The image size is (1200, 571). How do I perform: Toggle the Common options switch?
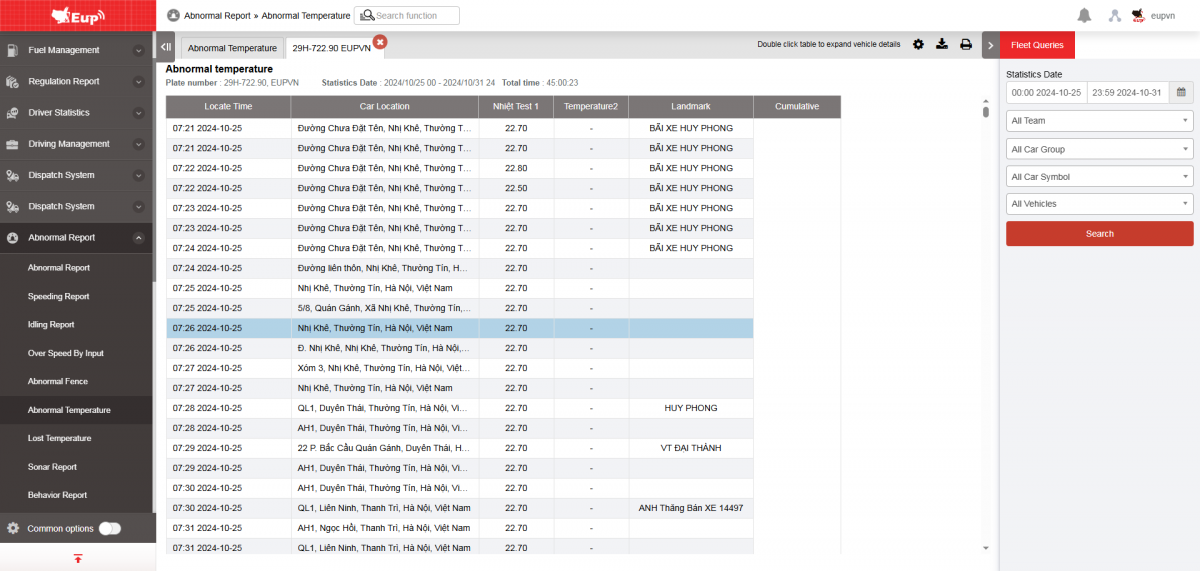pos(109,528)
